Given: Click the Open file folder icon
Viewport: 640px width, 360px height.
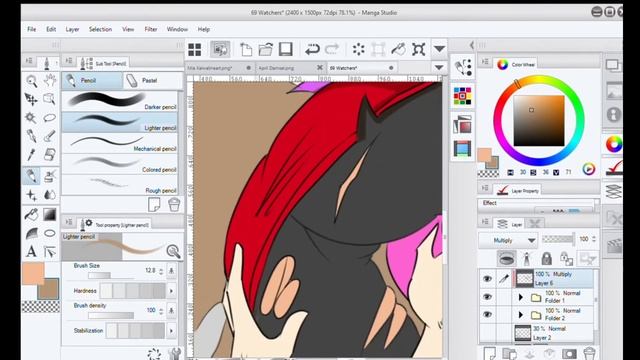Looking at the screenshot, I should click(x=265, y=49).
